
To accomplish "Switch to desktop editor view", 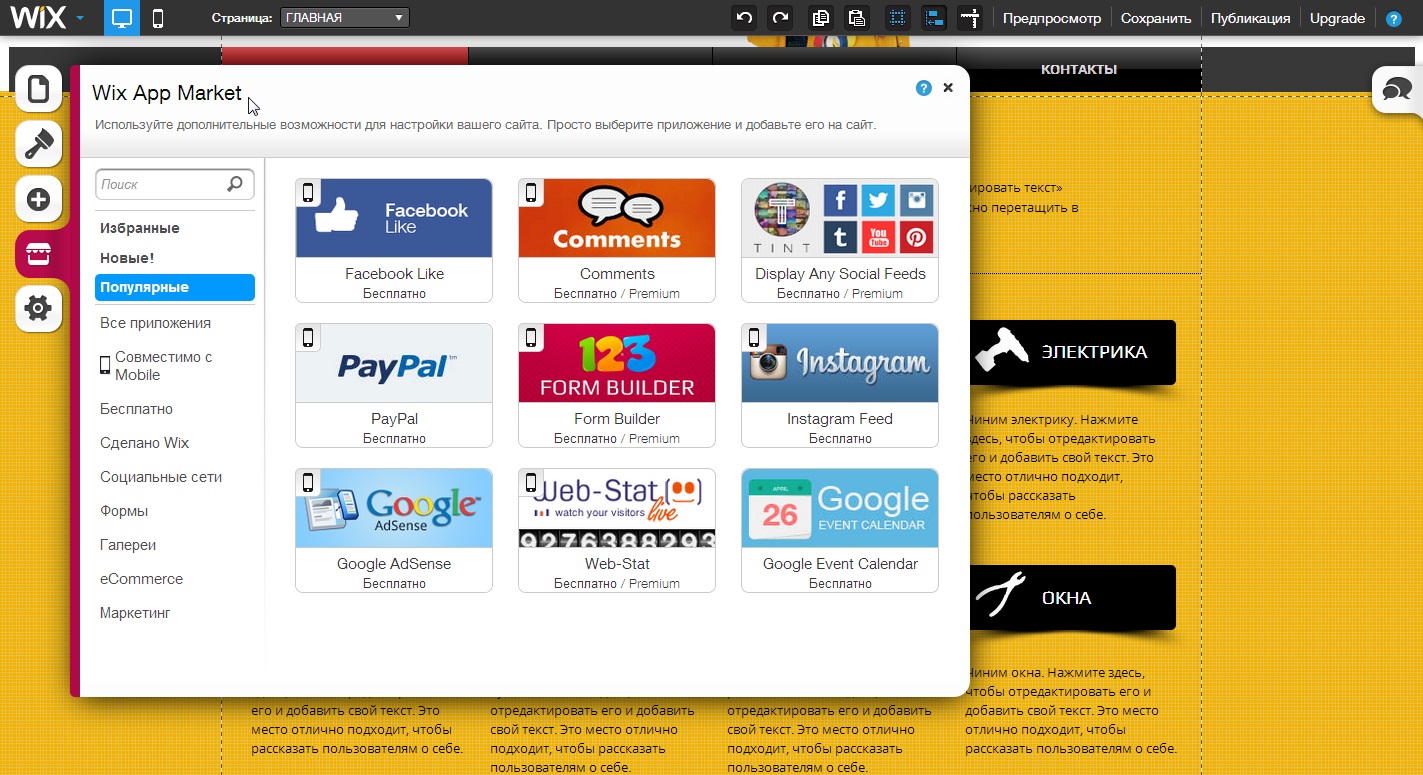I will point(122,18).
